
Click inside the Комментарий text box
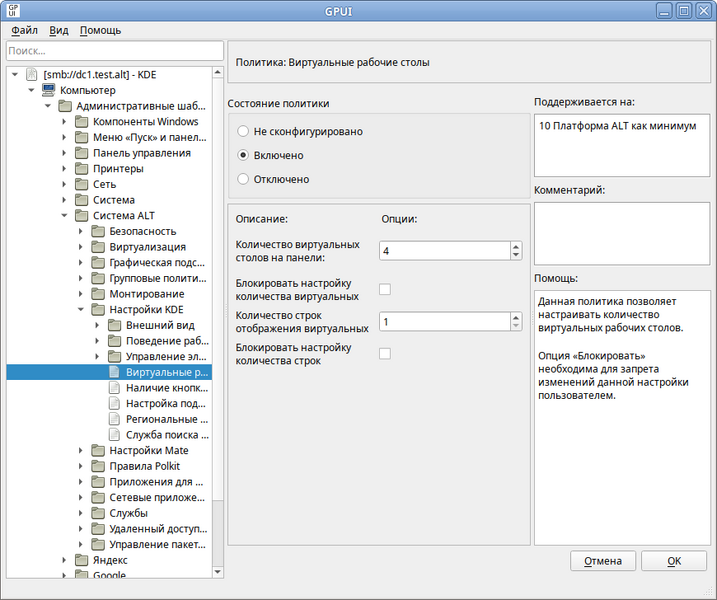click(622, 233)
